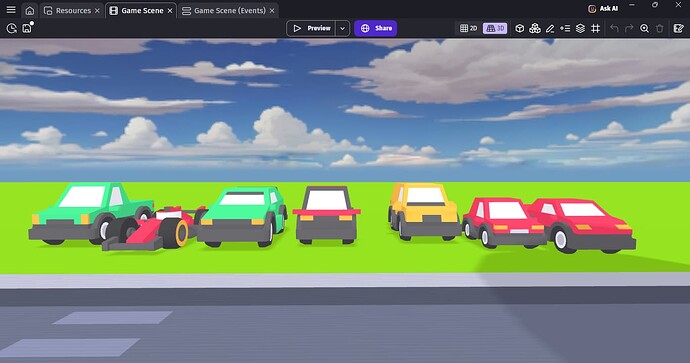Open the Objects panel cube icon
This screenshot has width=690, height=363.
pos(520,29)
